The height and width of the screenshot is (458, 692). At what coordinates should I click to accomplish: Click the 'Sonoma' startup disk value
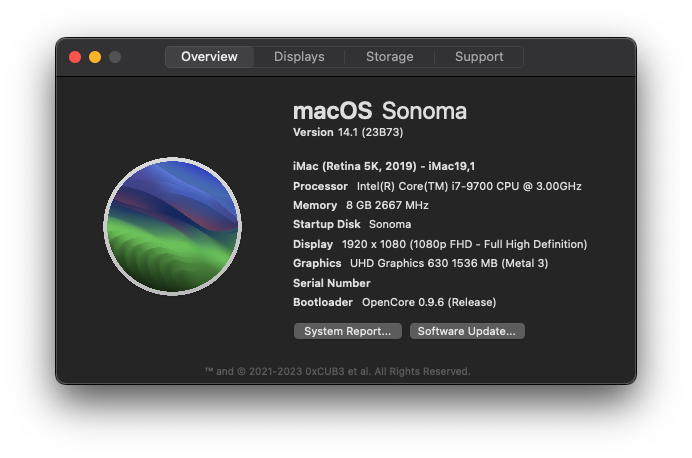(390, 224)
